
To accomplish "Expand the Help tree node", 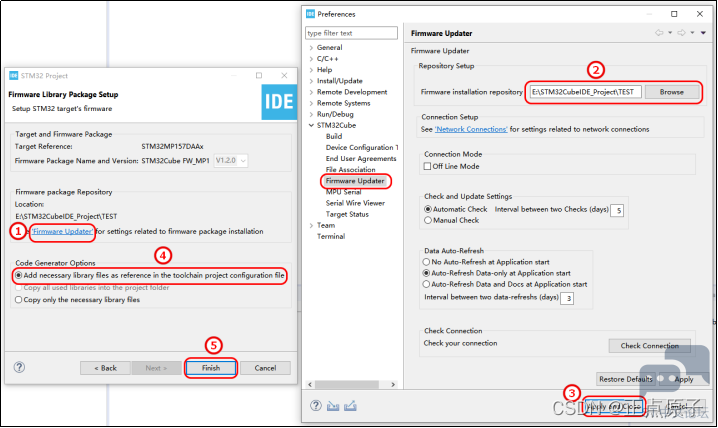I will (x=311, y=70).
